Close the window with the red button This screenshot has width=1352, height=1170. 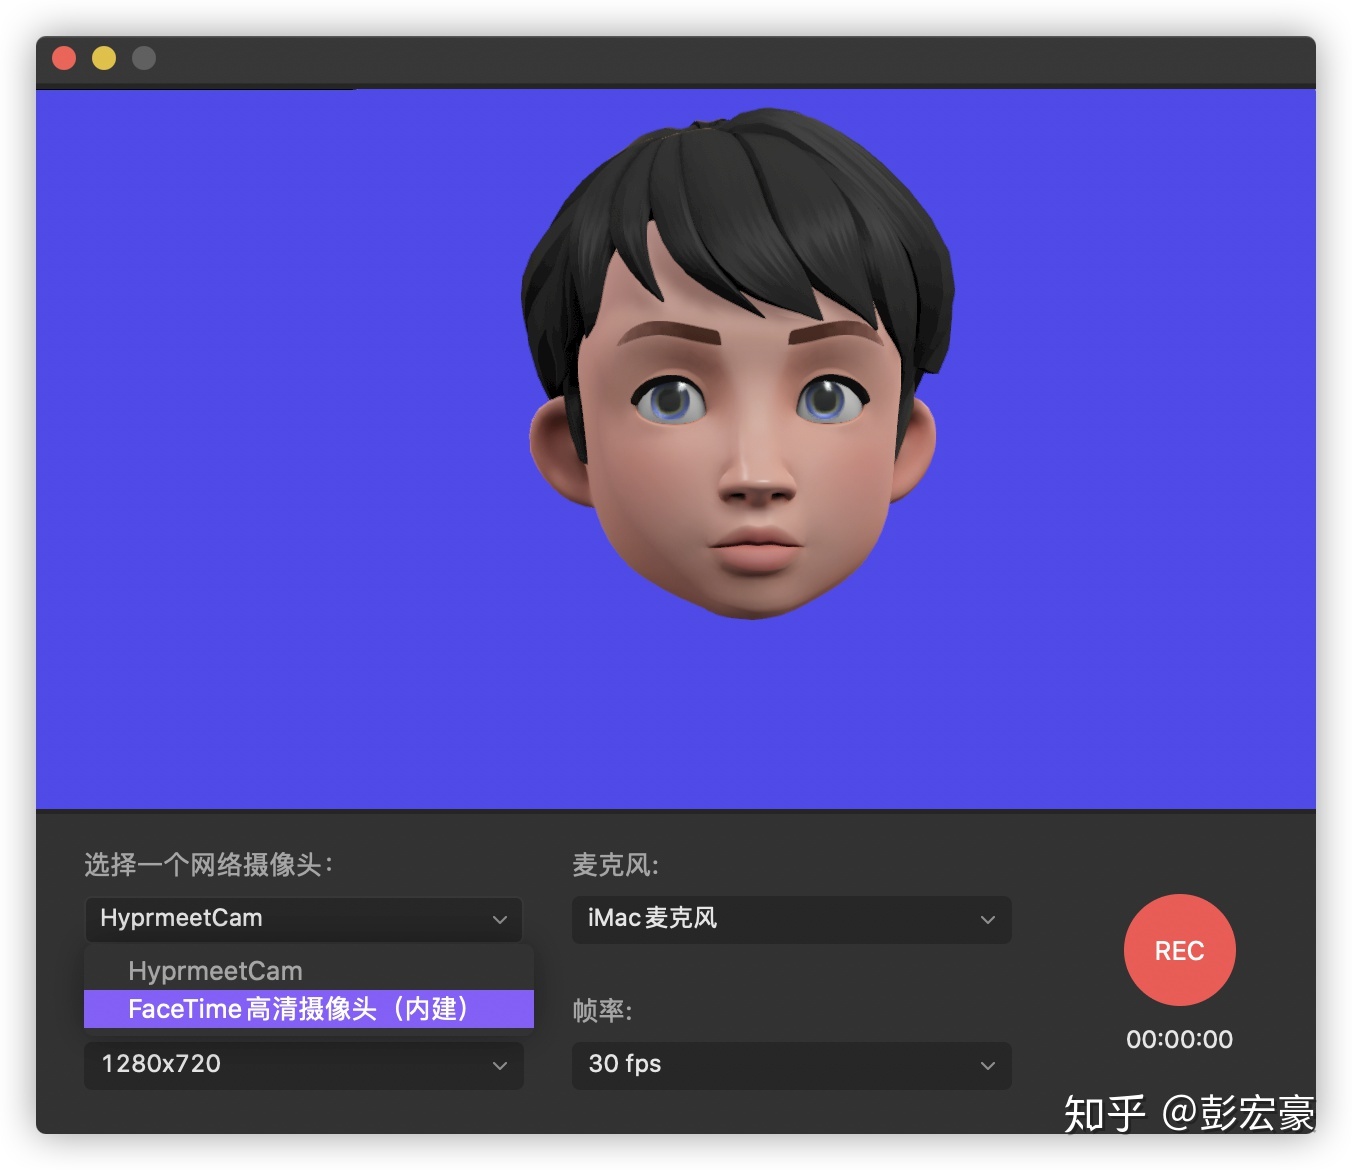[64, 58]
